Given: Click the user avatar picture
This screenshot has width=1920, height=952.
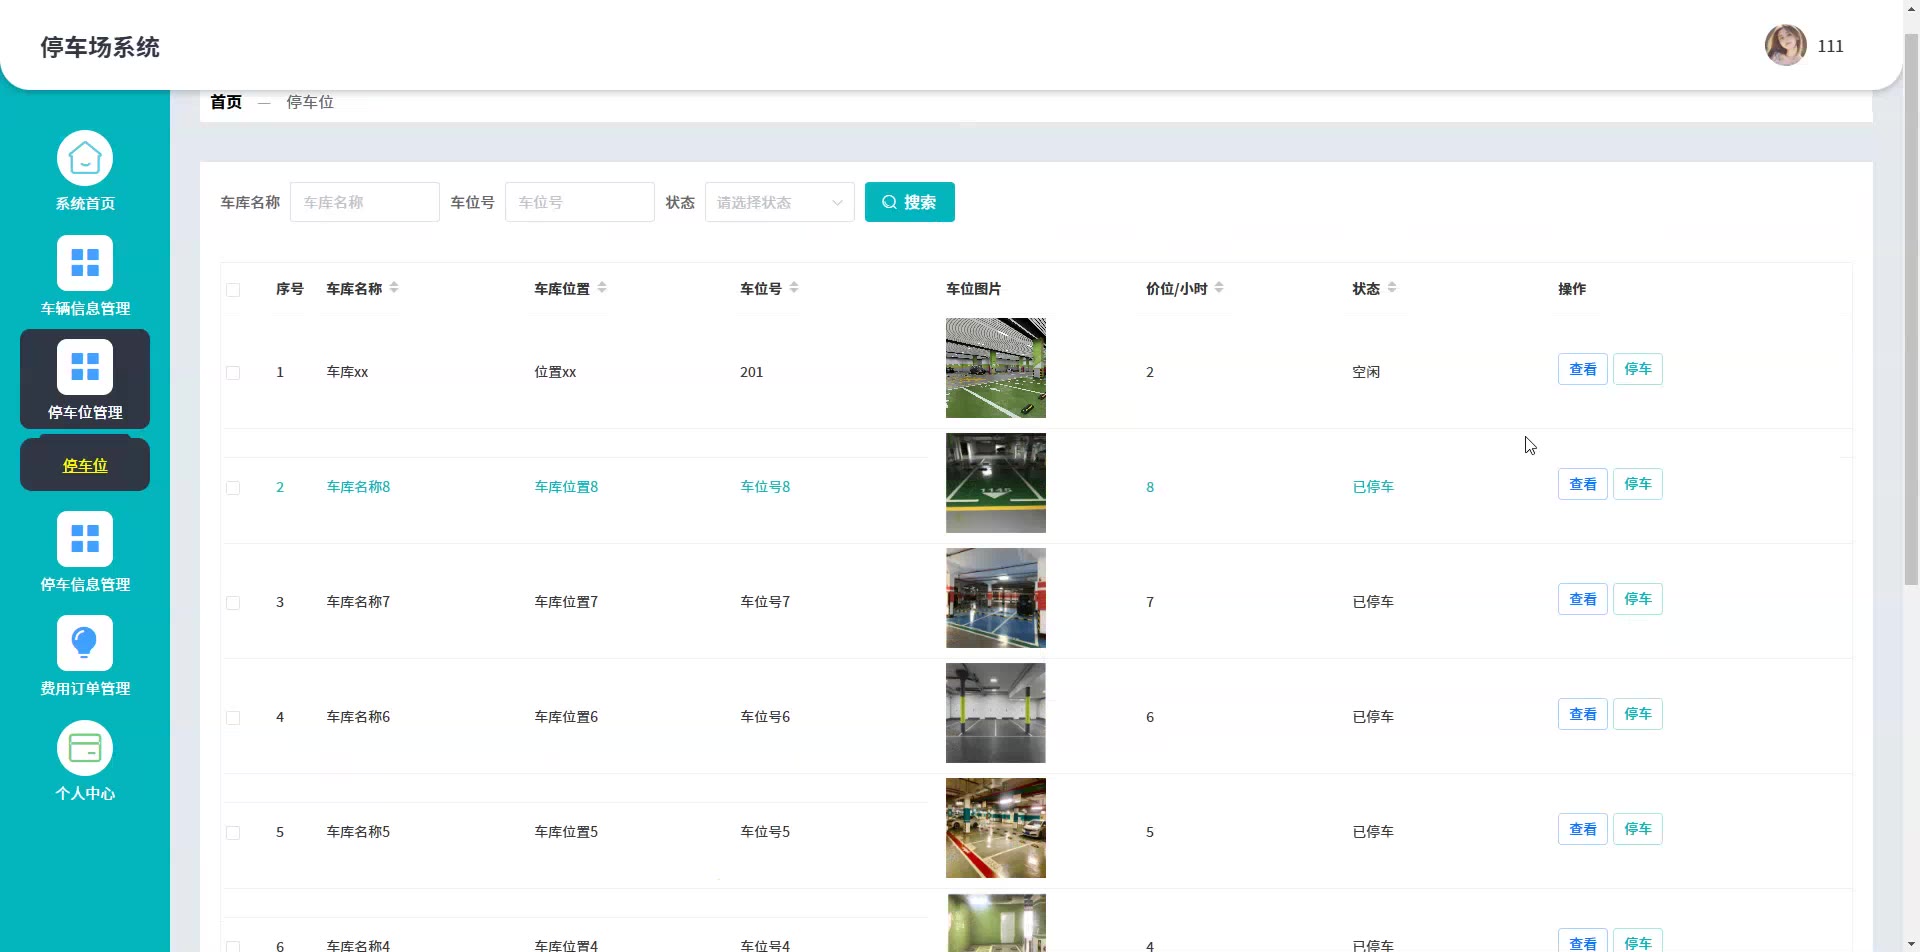Looking at the screenshot, I should [1785, 46].
